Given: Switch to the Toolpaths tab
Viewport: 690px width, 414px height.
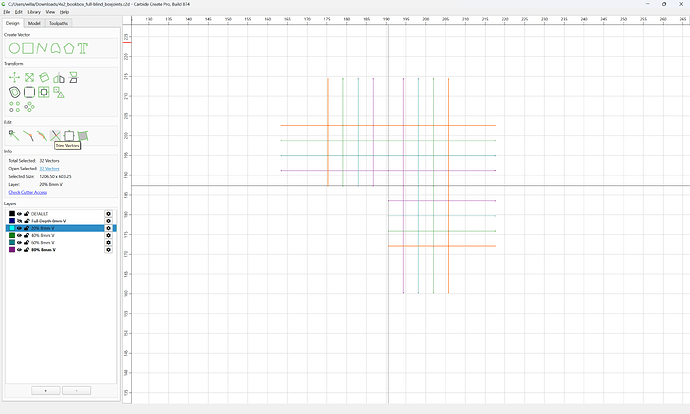Looking at the screenshot, I should pos(58,23).
